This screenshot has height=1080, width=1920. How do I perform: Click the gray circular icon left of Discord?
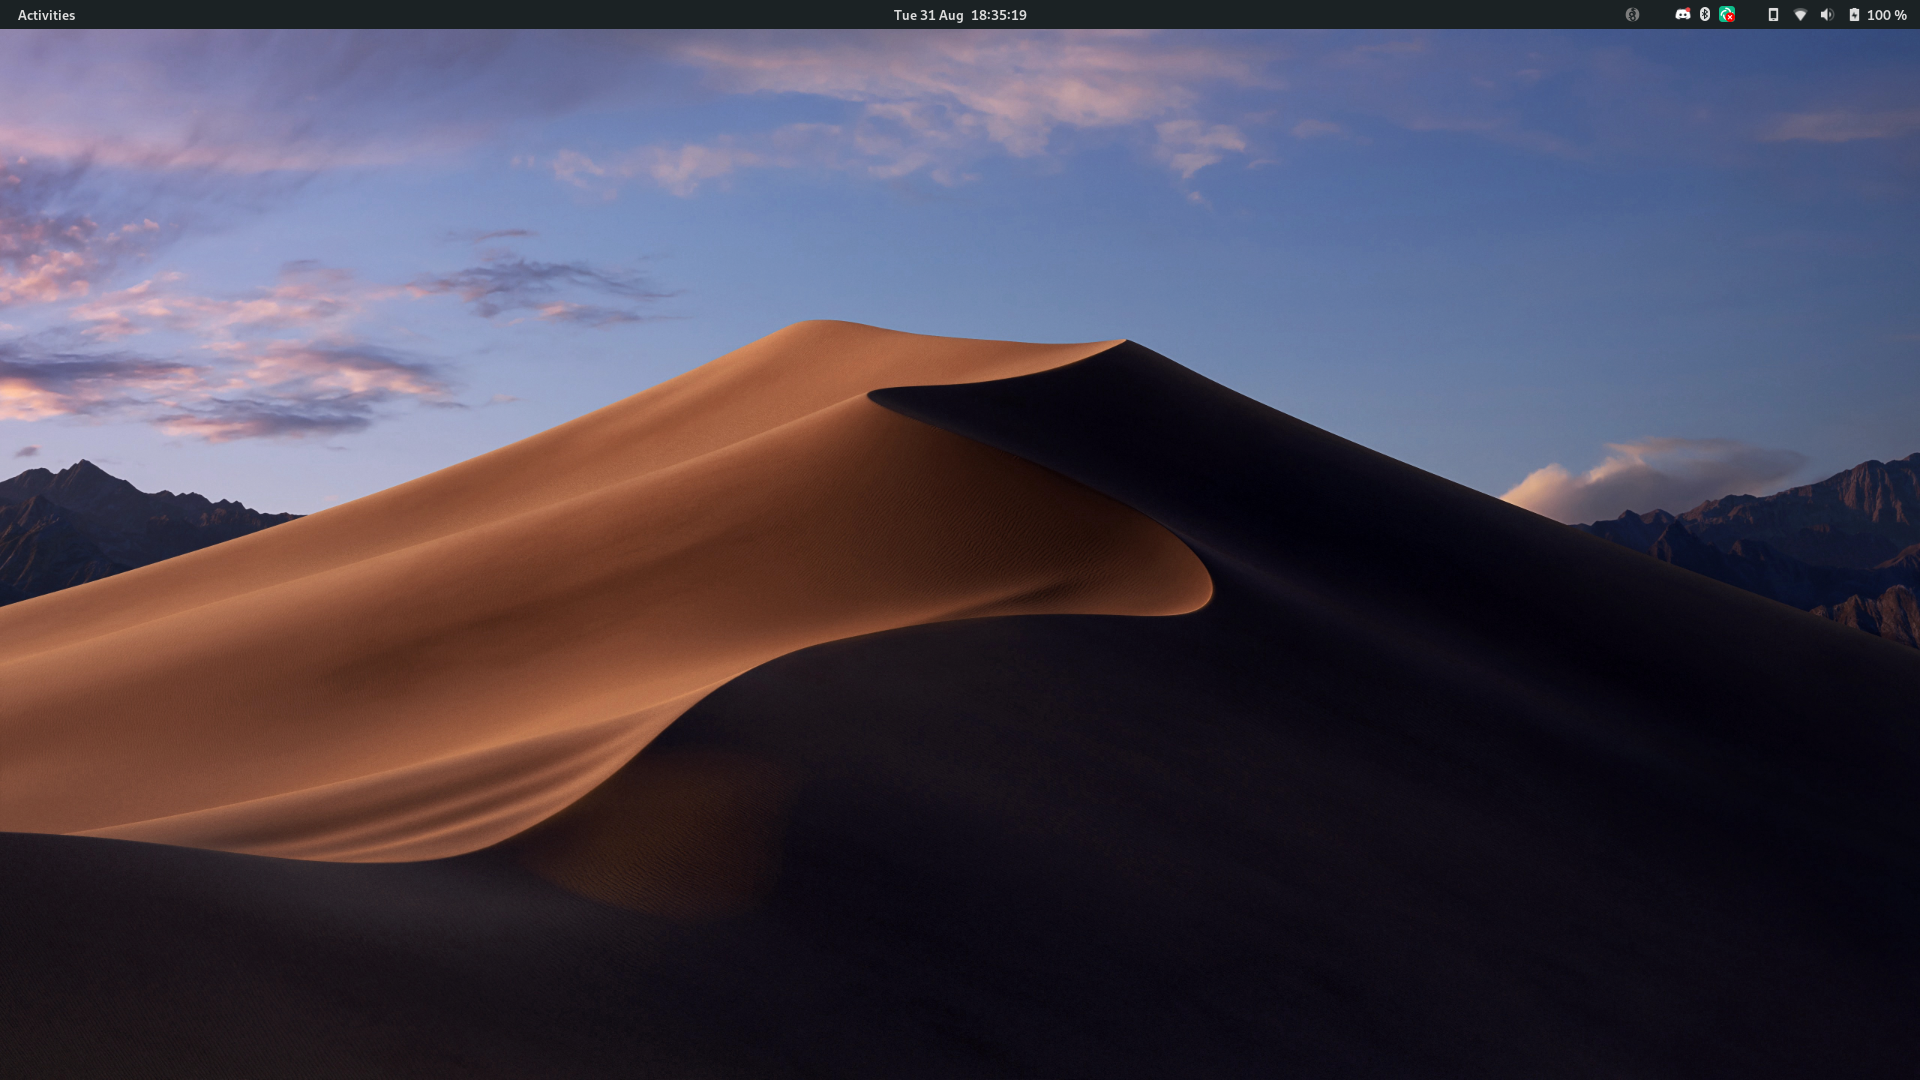pos(1632,15)
